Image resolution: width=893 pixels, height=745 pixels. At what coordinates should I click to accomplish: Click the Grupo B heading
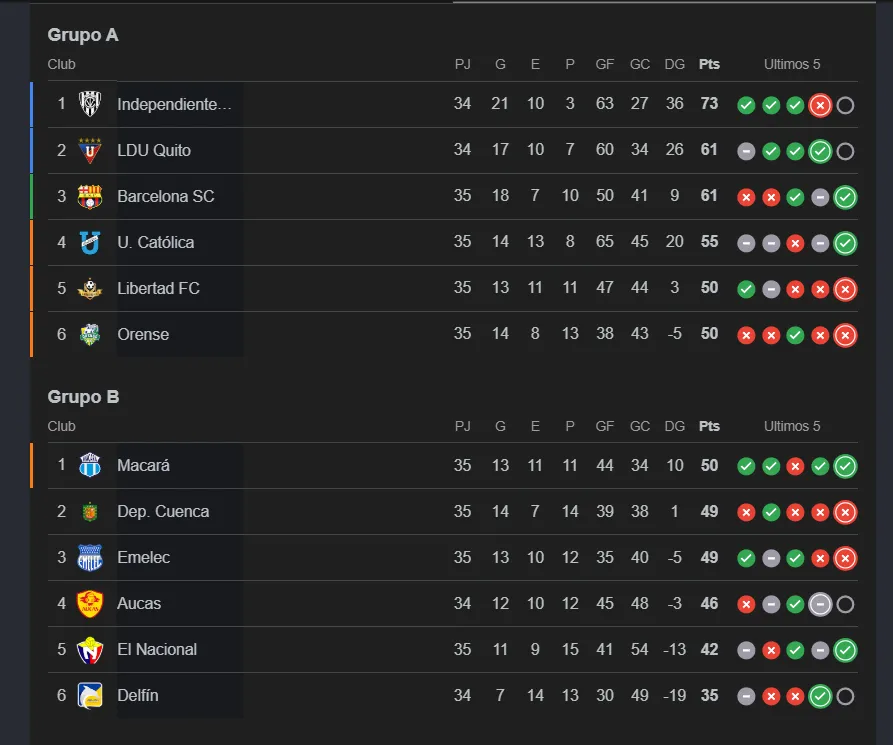click(83, 397)
